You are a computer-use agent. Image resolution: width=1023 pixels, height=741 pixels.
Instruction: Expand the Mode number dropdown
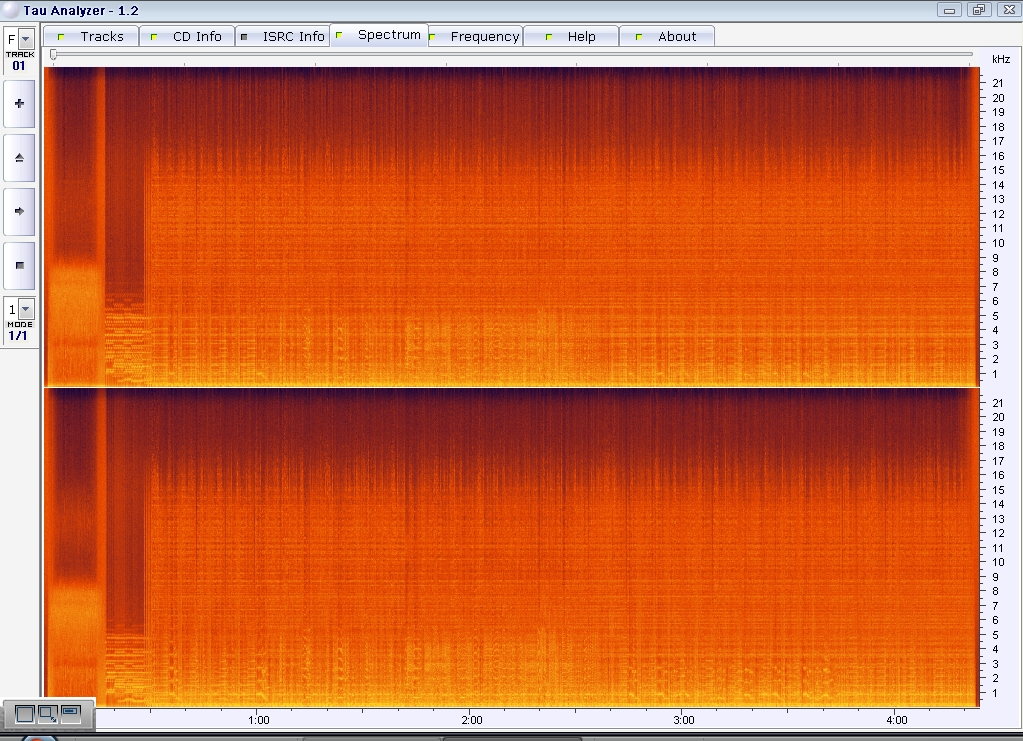[x=25, y=310]
